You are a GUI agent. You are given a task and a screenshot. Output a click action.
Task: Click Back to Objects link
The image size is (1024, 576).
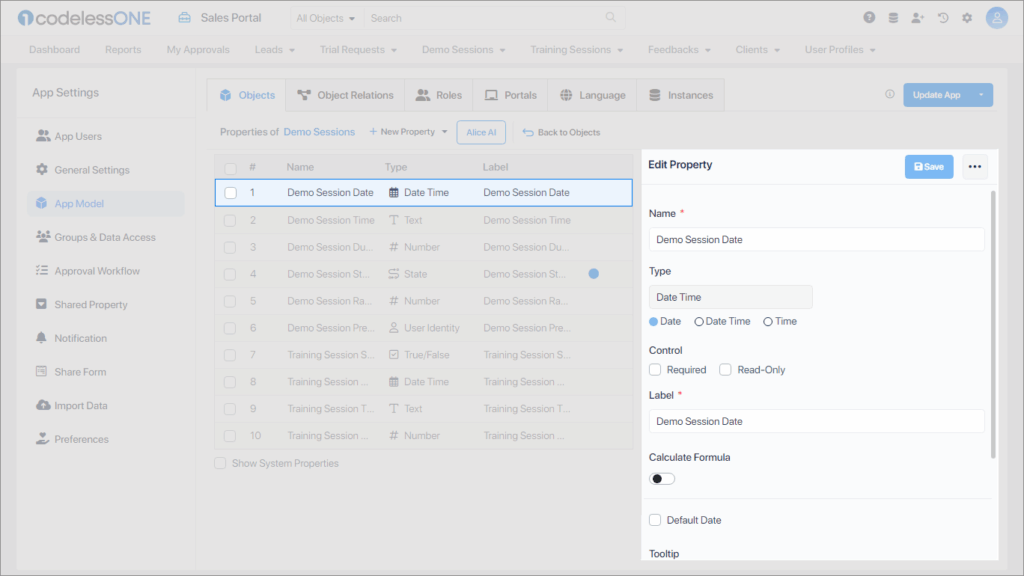coord(562,132)
